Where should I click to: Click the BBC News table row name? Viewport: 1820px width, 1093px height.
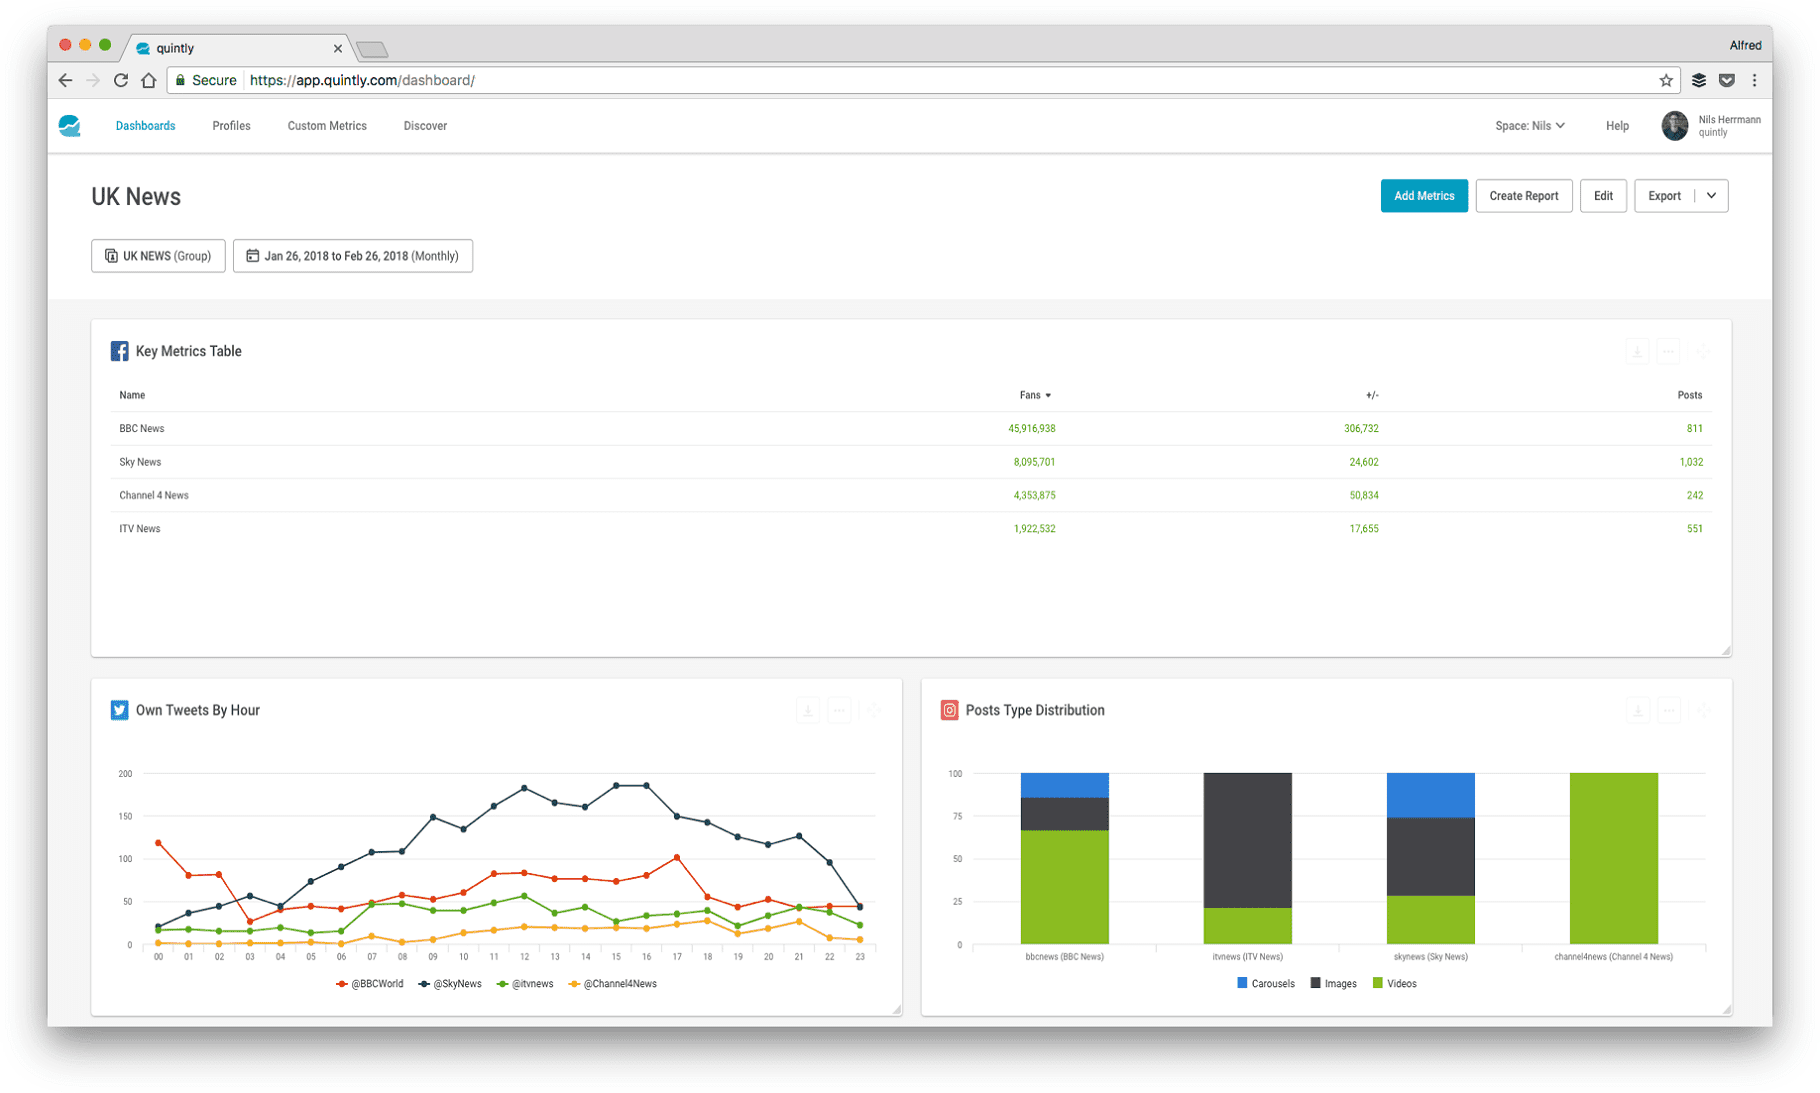(x=142, y=428)
